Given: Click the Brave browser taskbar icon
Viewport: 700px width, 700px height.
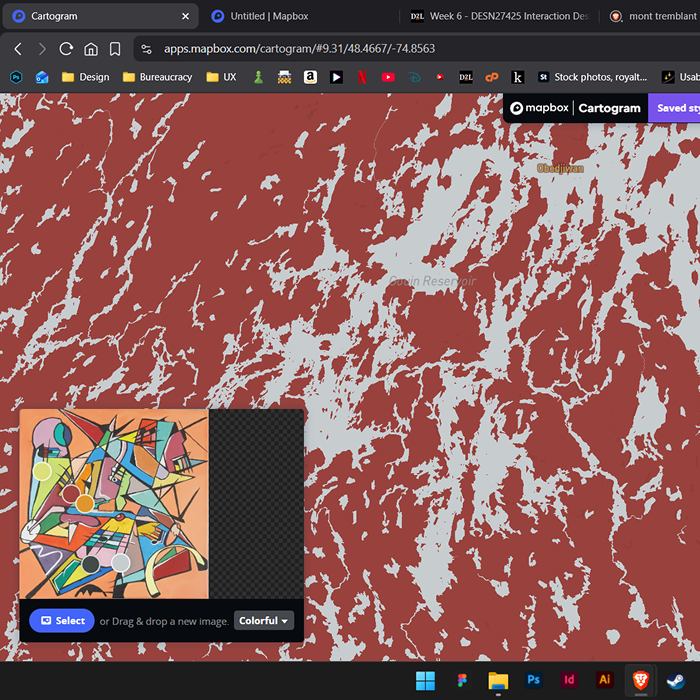Looking at the screenshot, I should 641,680.
